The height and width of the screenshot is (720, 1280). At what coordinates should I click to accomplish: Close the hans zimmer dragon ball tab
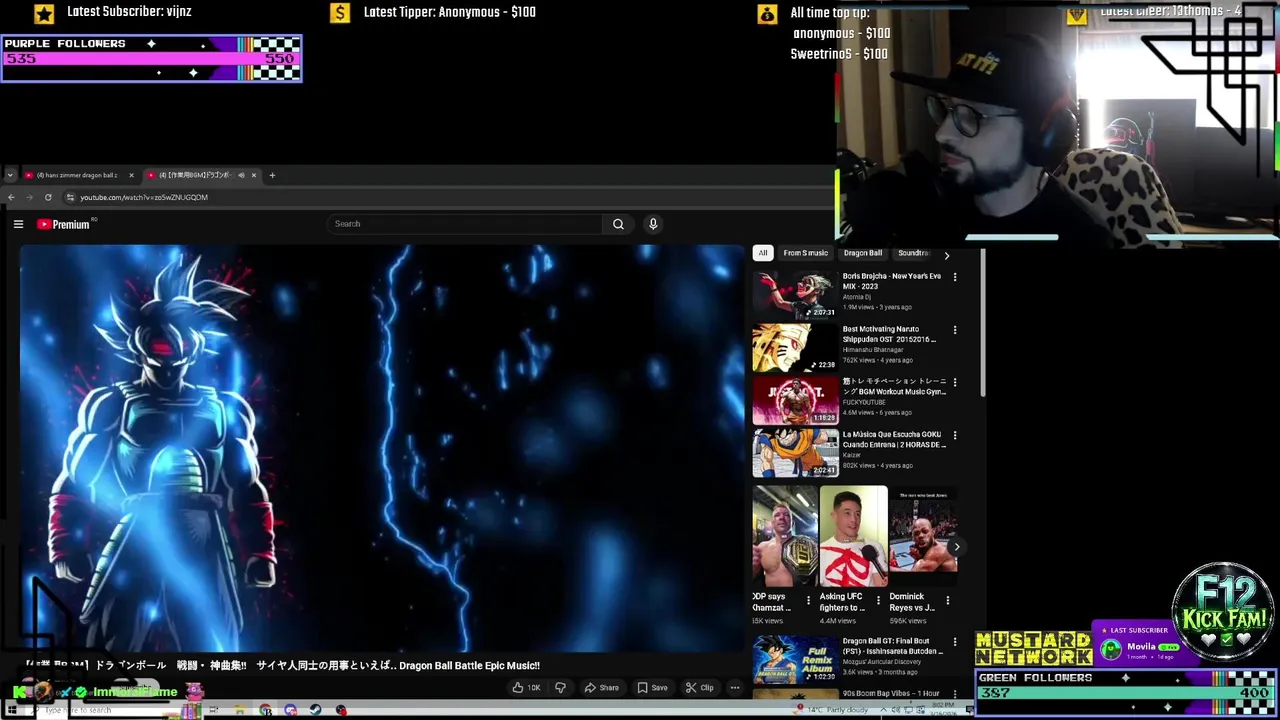(x=131, y=175)
